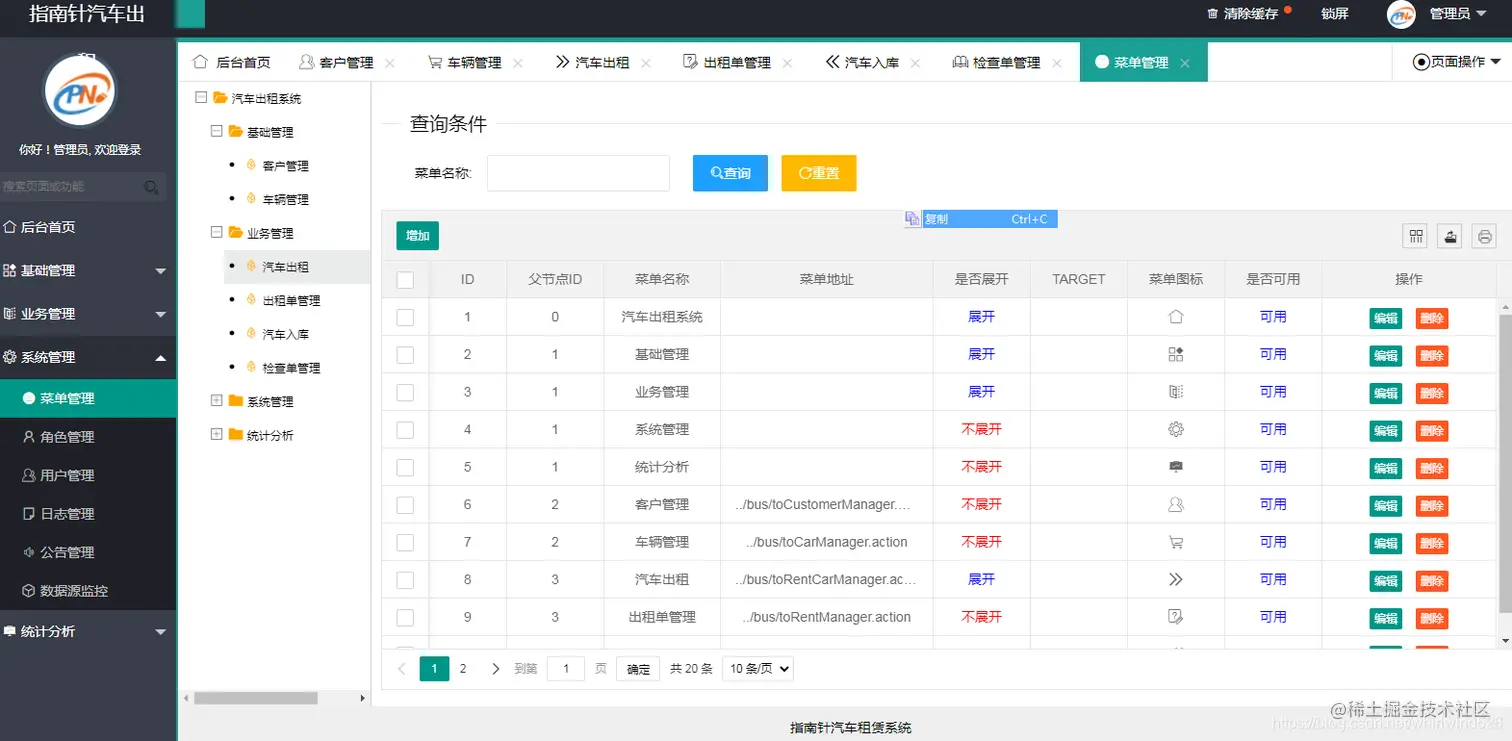Screen dimensions: 1512x741
Task: Click the 重置 button
Action: [x=819, y=173]
